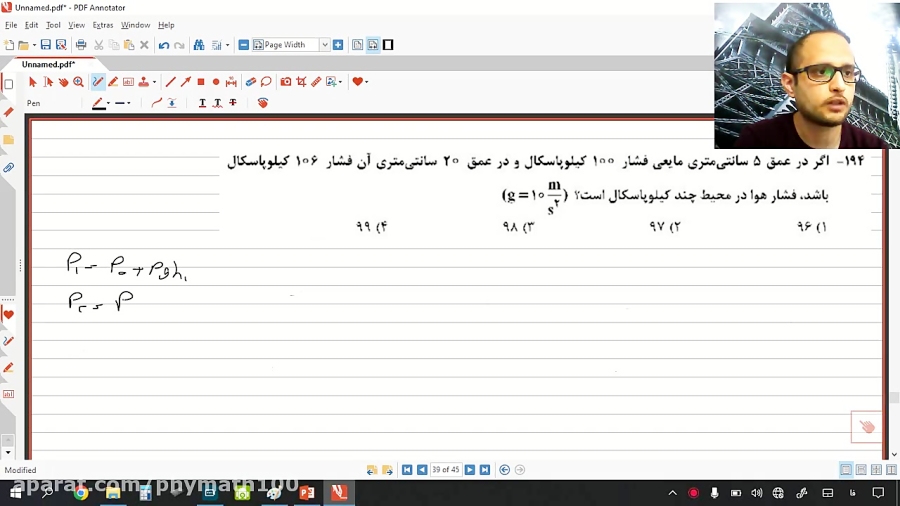Viewport: 900px width, 506px height.
Task: Select the Marker highlighter tool
Action: tap(113, 82)
